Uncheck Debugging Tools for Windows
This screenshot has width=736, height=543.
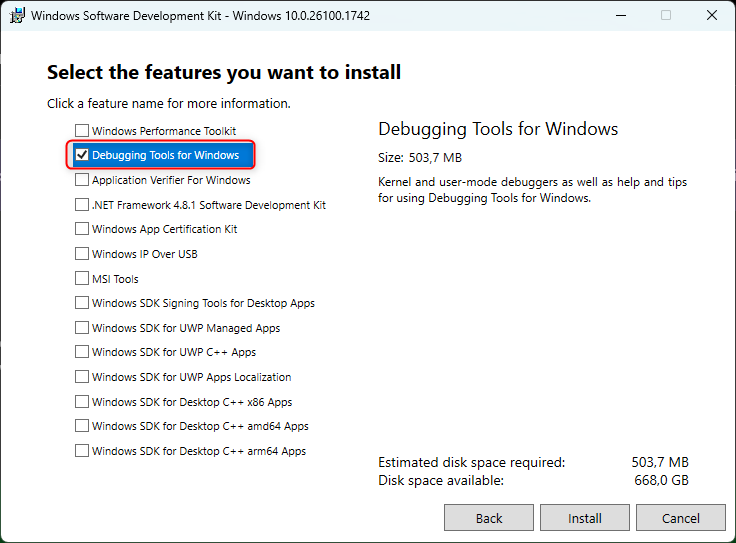[x=82, y=154]
